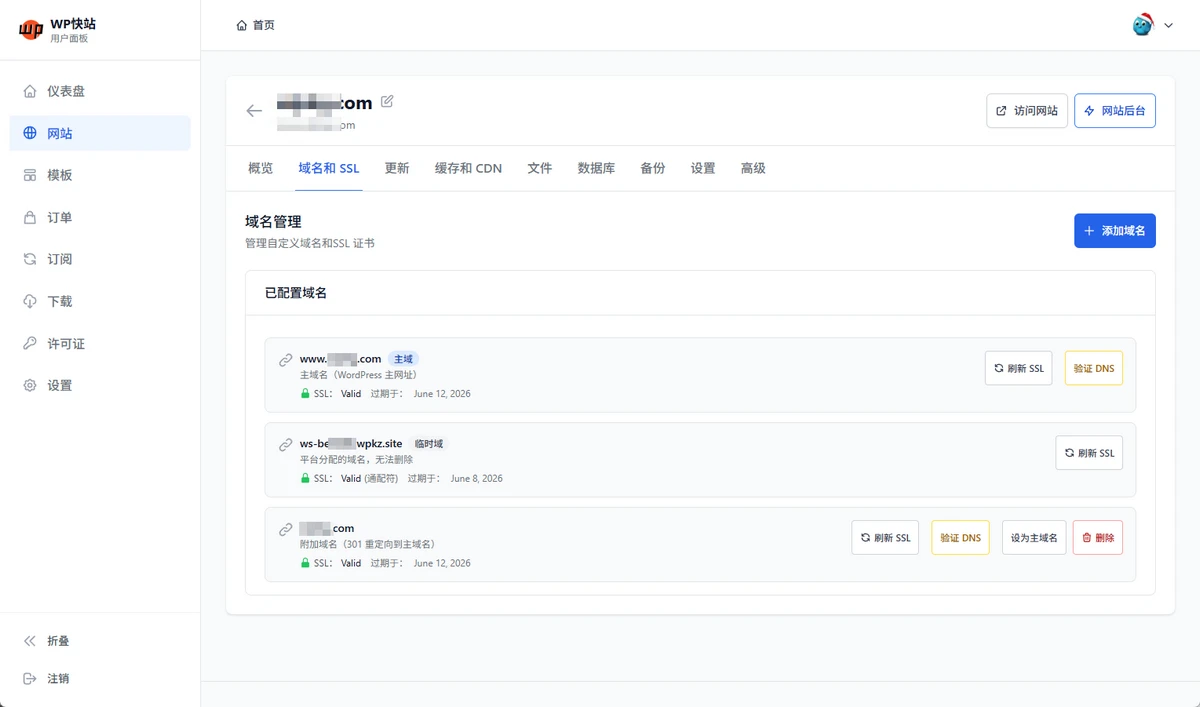This screenshot has height=707, width=1200.
Task: Go to 订阅 in the sidebar
Action: tap(60, 259)
